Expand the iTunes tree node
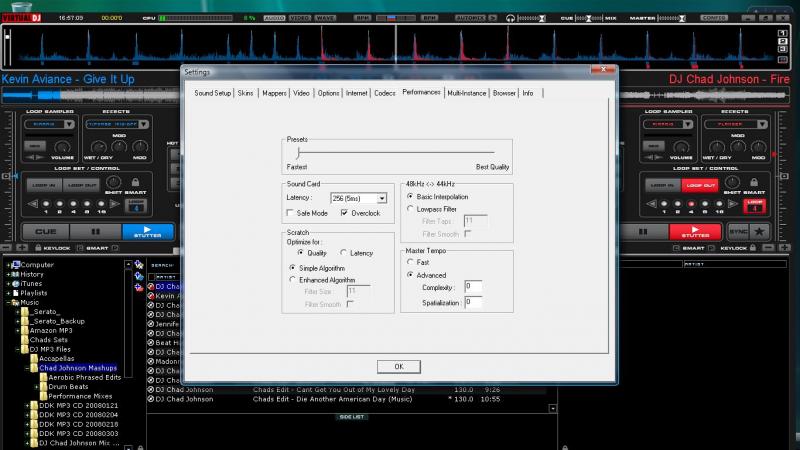 pyautogui.click(x=8, y=284)
